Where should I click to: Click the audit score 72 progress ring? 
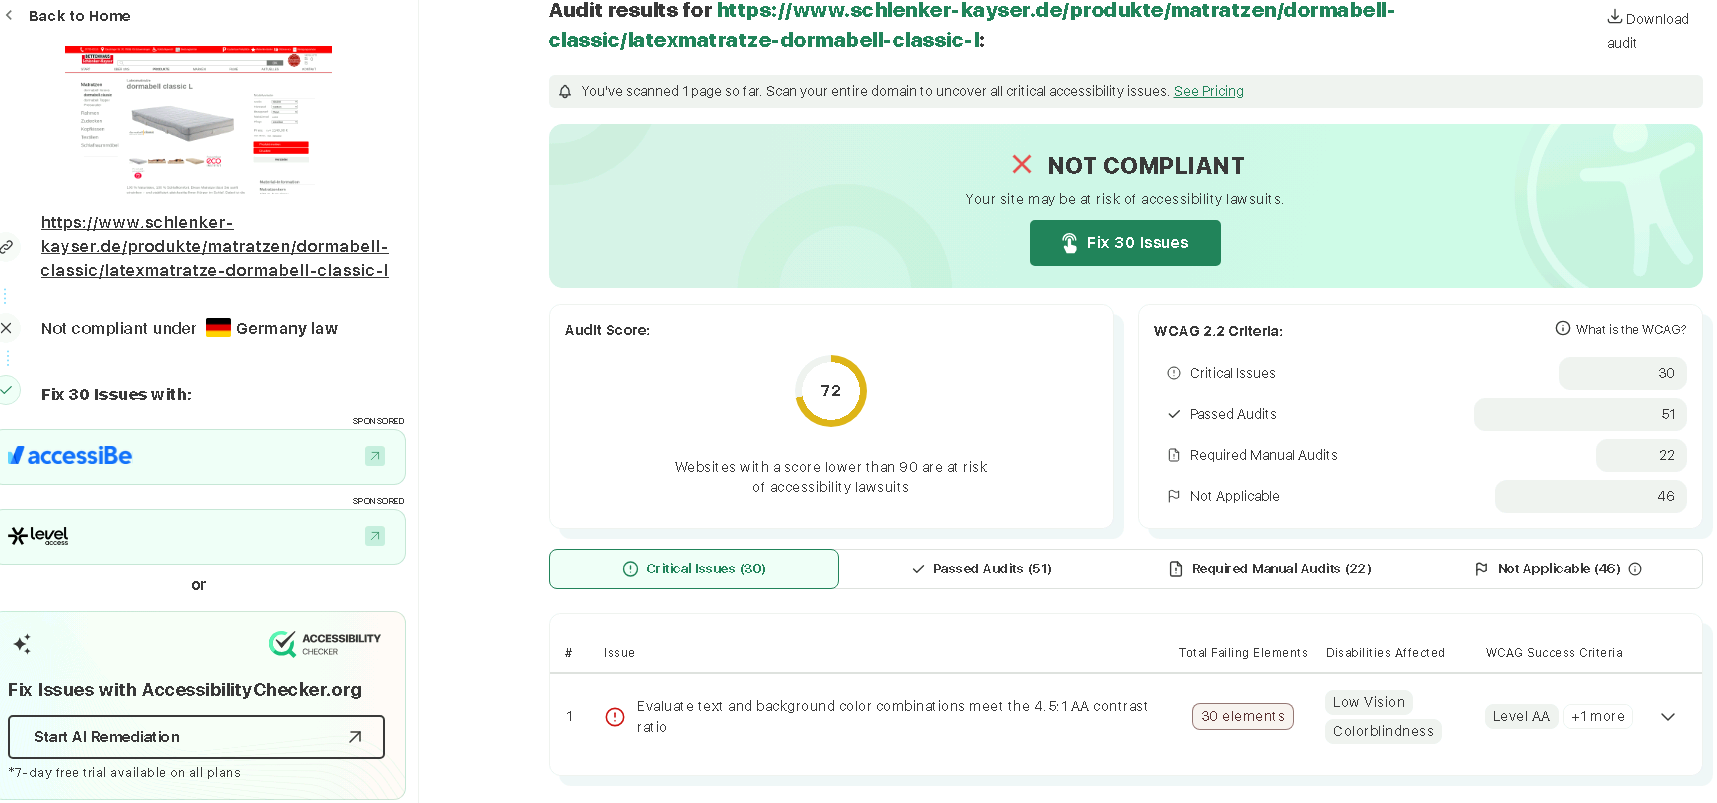(x=830, y=391)
